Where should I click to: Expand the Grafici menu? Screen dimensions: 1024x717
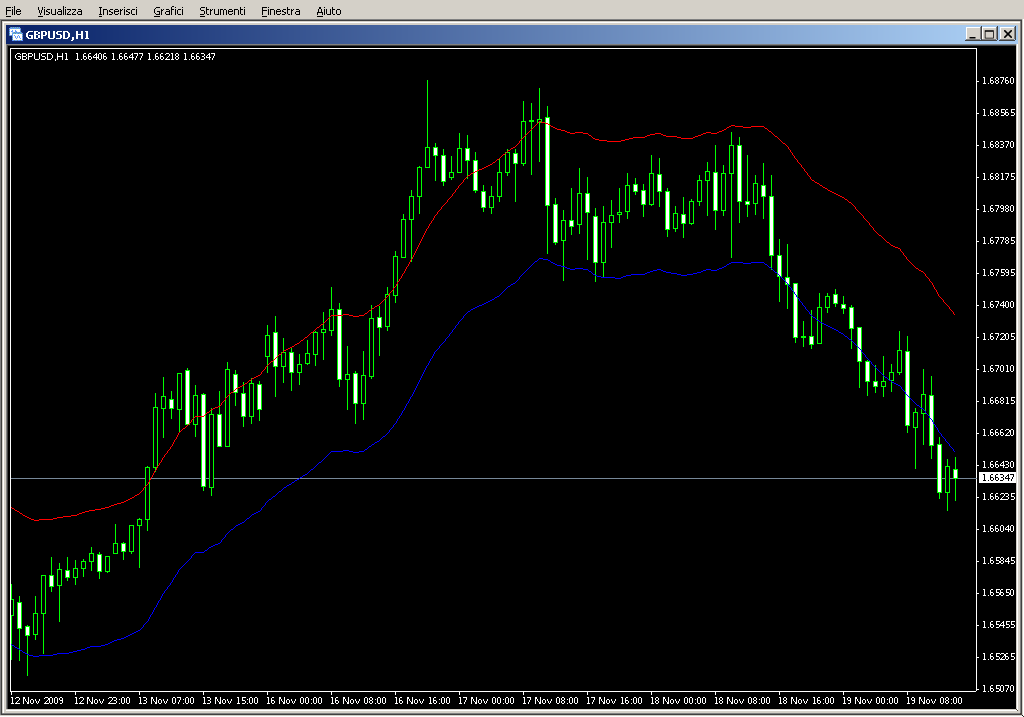168,11
